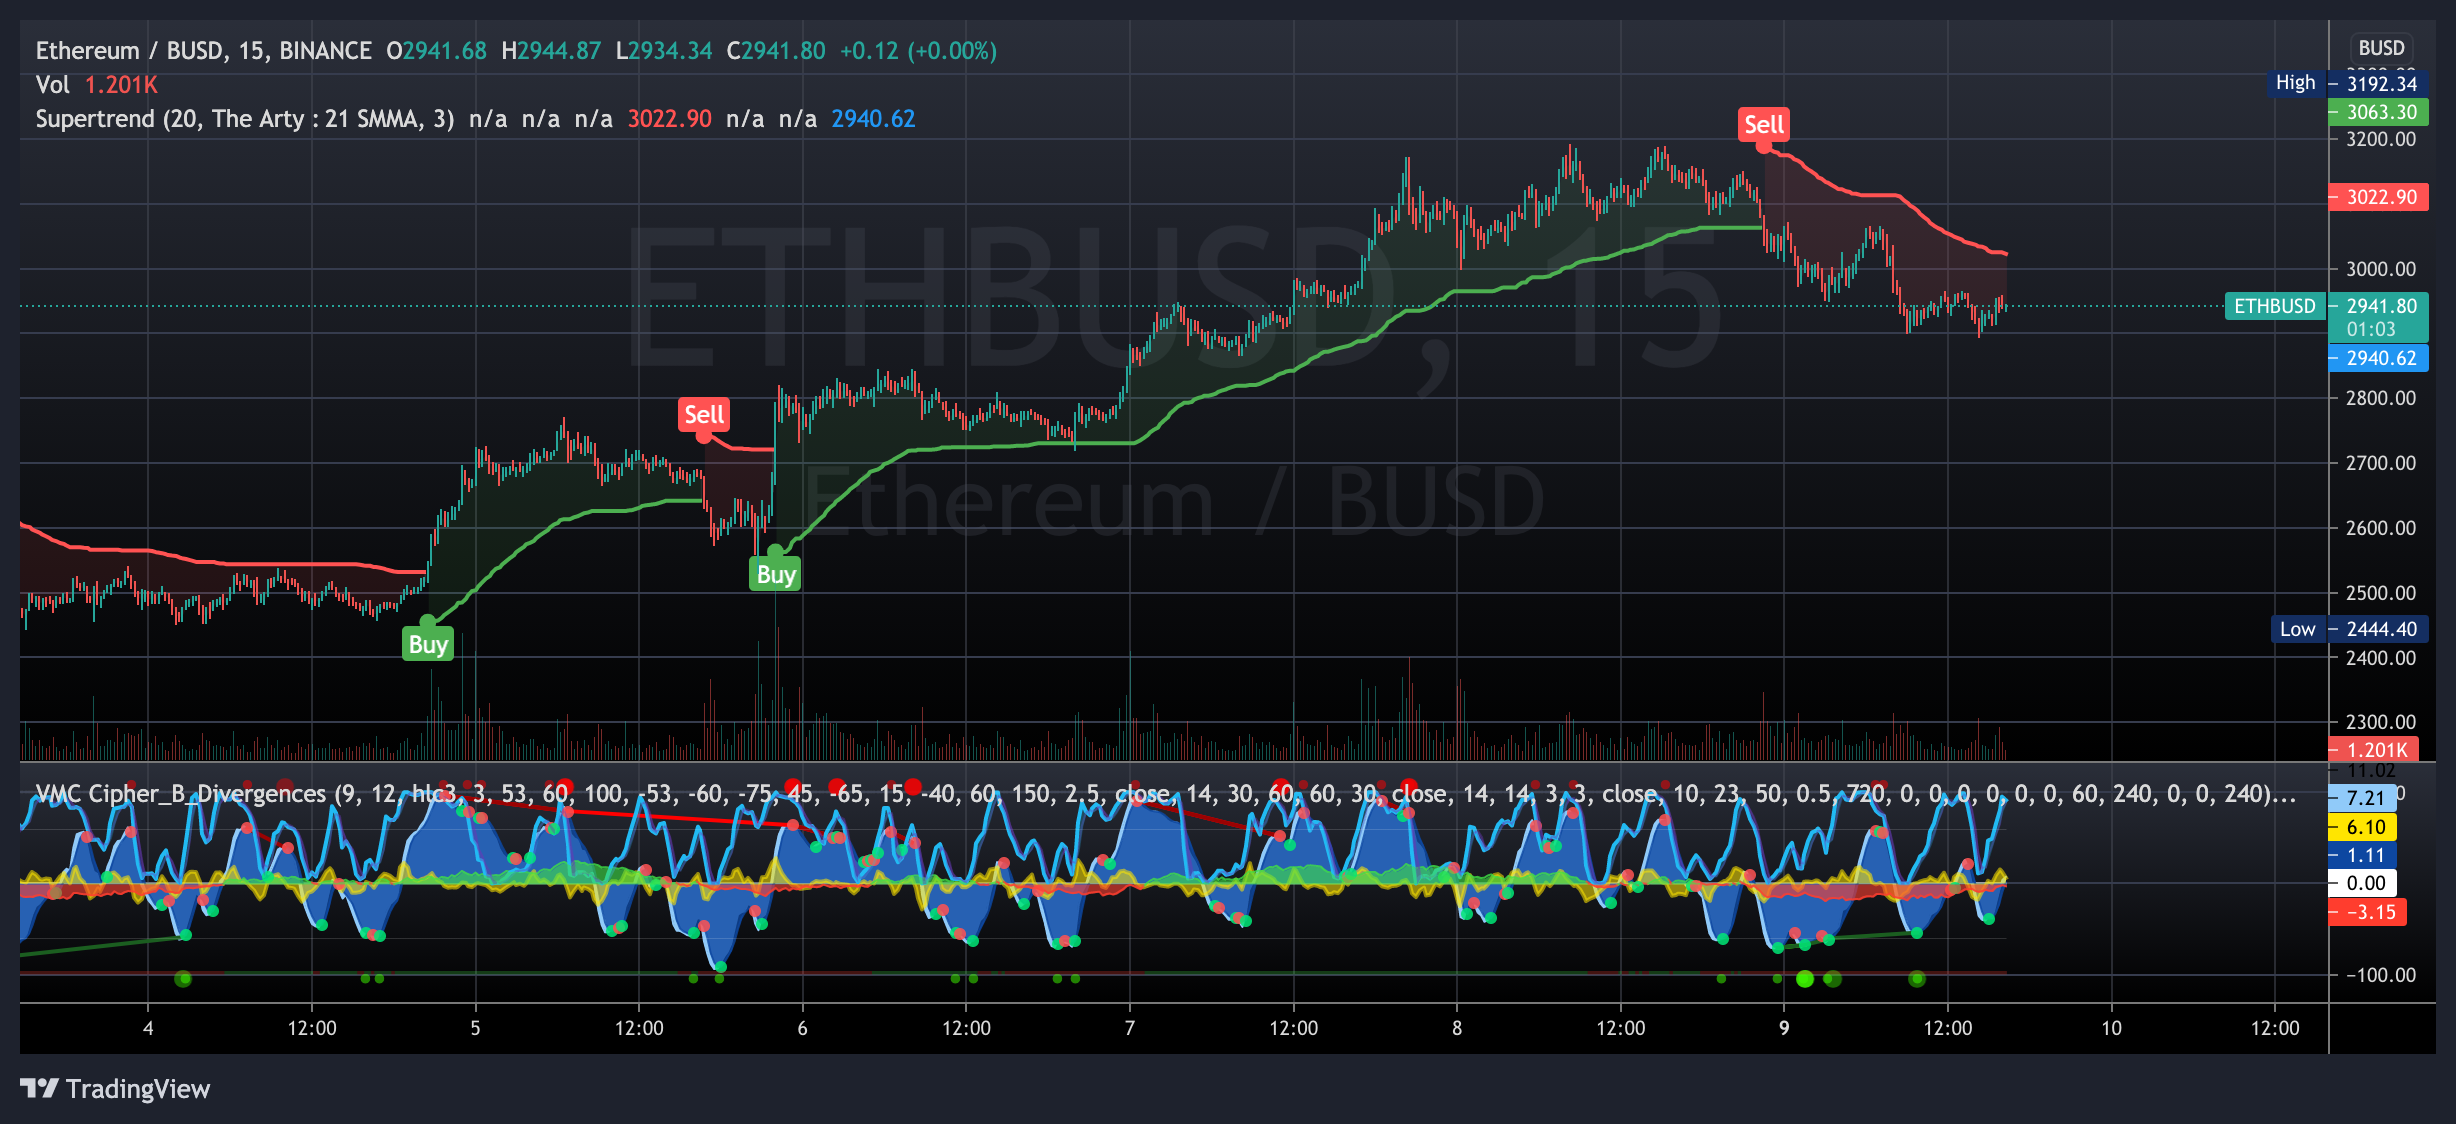Click the day 10 label on time axis
2456x1124 pixels.
(2111, 1028)
